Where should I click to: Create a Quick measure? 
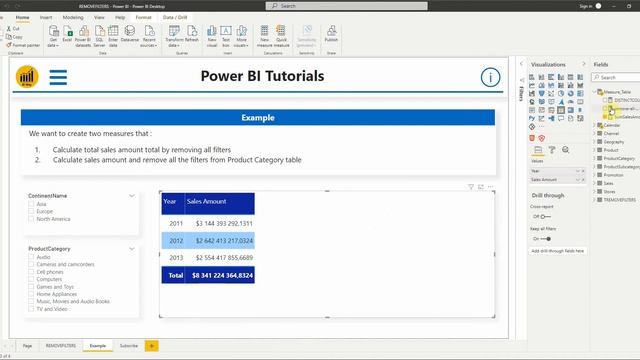281,36
